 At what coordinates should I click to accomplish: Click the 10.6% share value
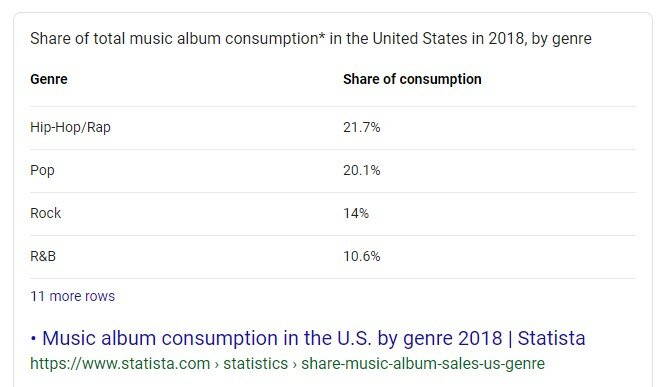pos(362,256)
